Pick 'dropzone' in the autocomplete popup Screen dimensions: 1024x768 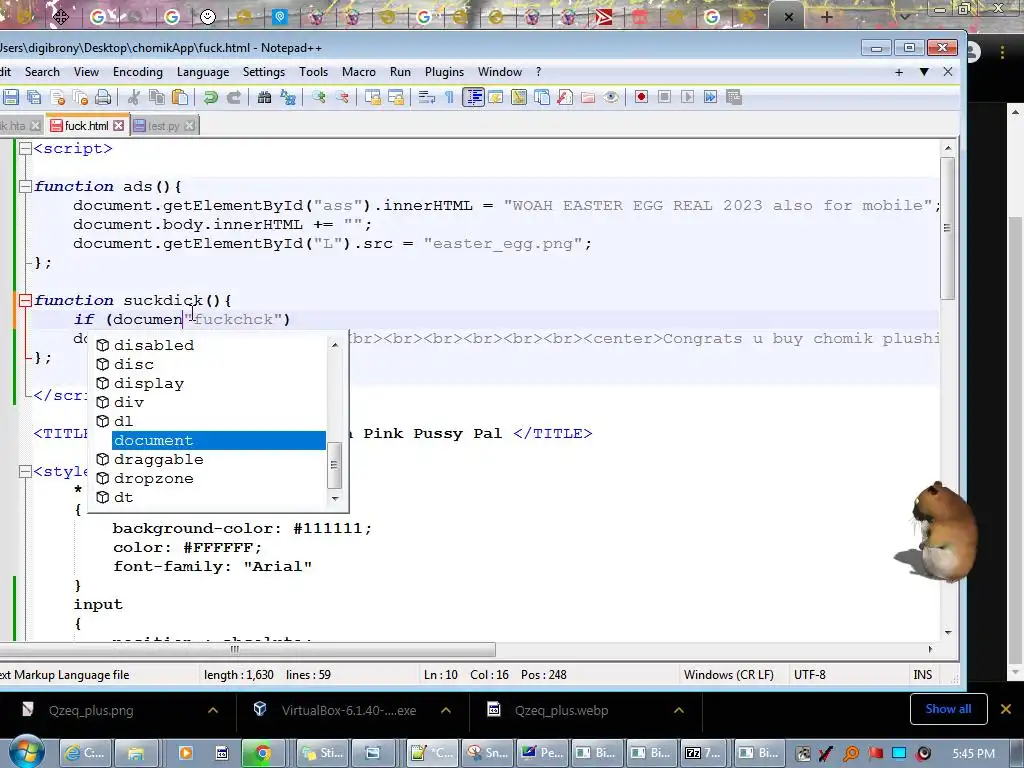click(x=153, y=478)
